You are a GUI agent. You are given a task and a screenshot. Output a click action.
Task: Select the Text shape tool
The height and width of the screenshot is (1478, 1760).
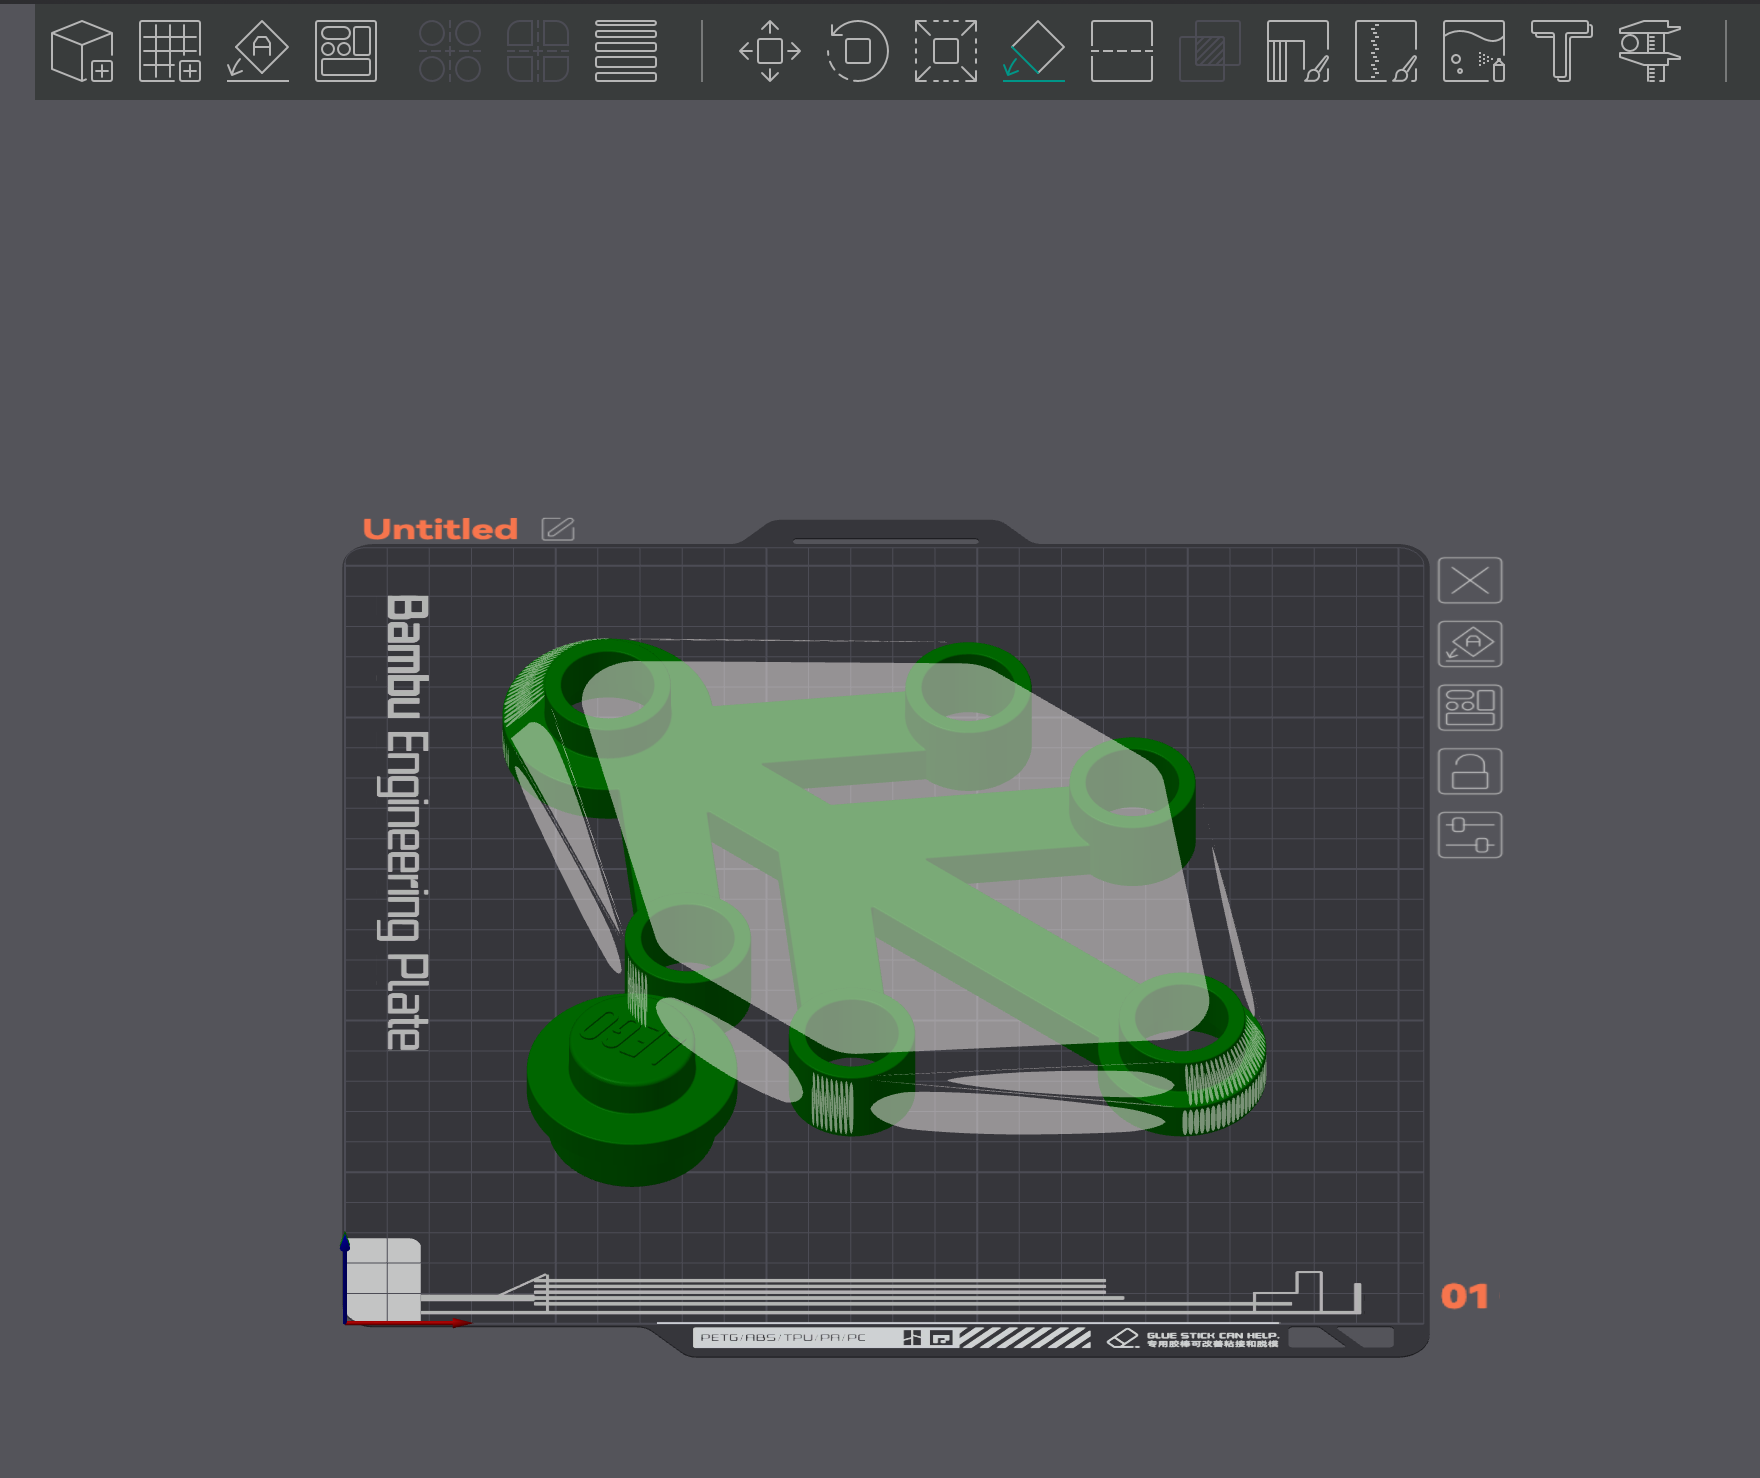coord(1562,51)
